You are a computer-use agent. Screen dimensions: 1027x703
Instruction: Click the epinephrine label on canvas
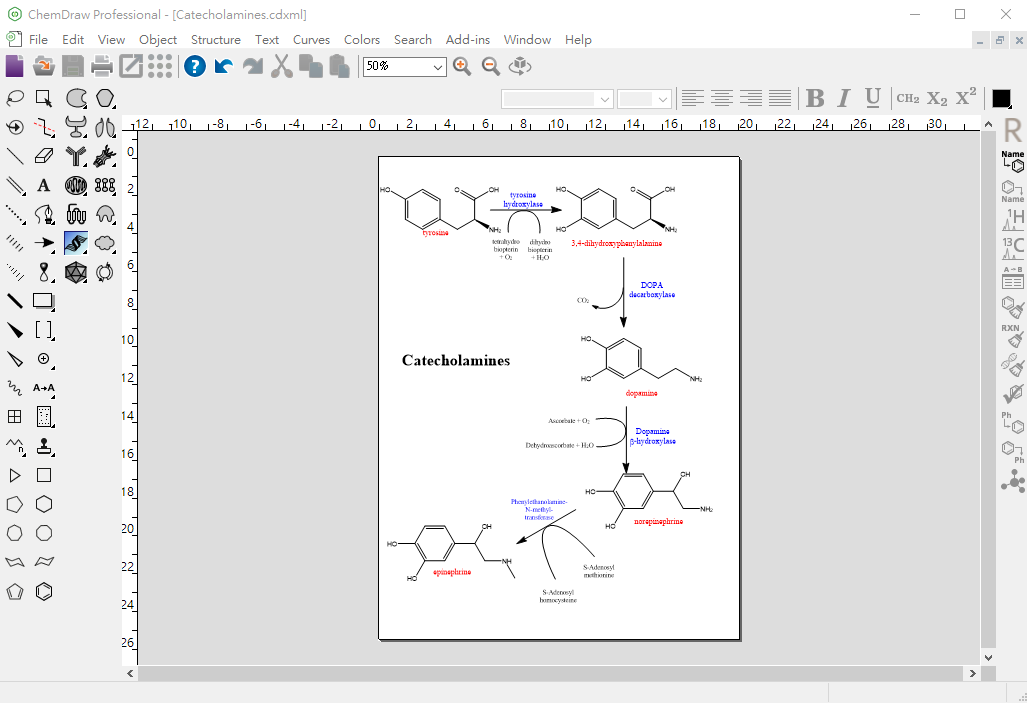452,572
